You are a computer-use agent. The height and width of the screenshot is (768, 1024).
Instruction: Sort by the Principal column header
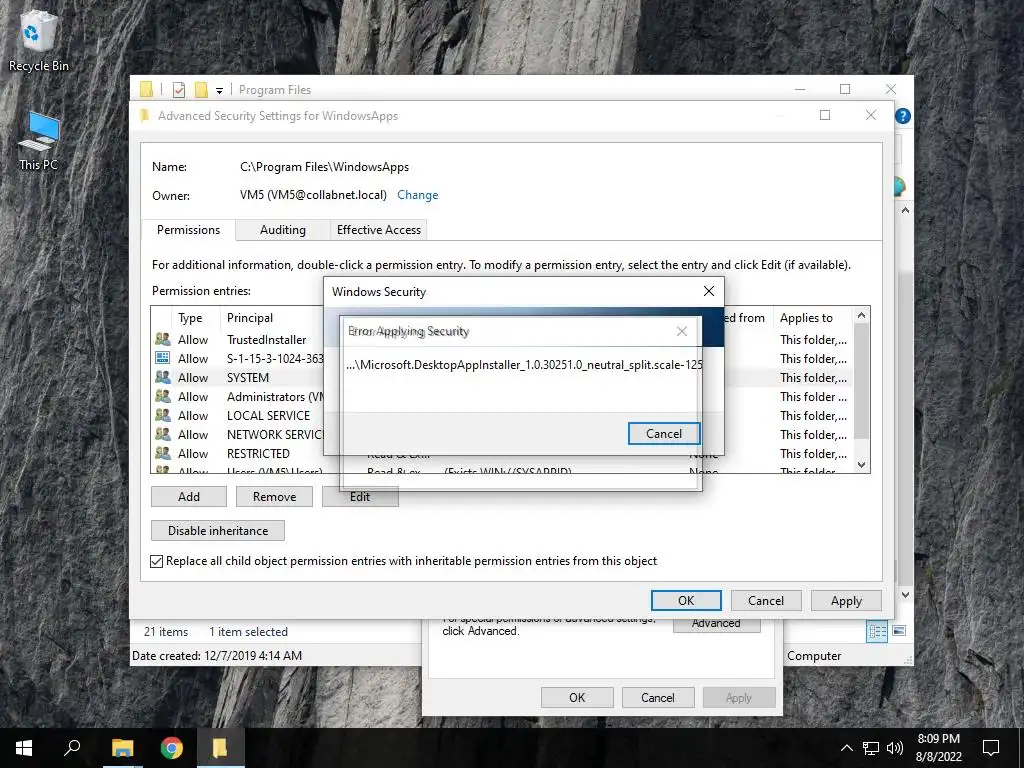250,317
